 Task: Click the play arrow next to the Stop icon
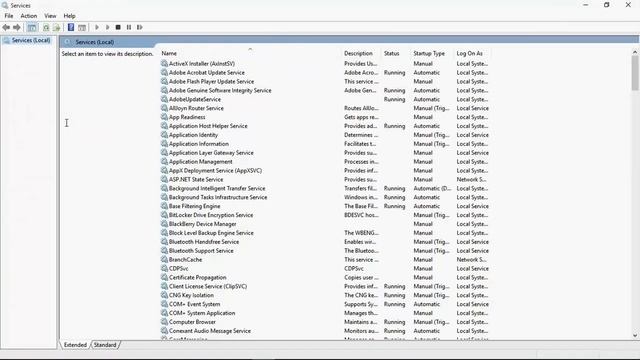tap(107, 27)
